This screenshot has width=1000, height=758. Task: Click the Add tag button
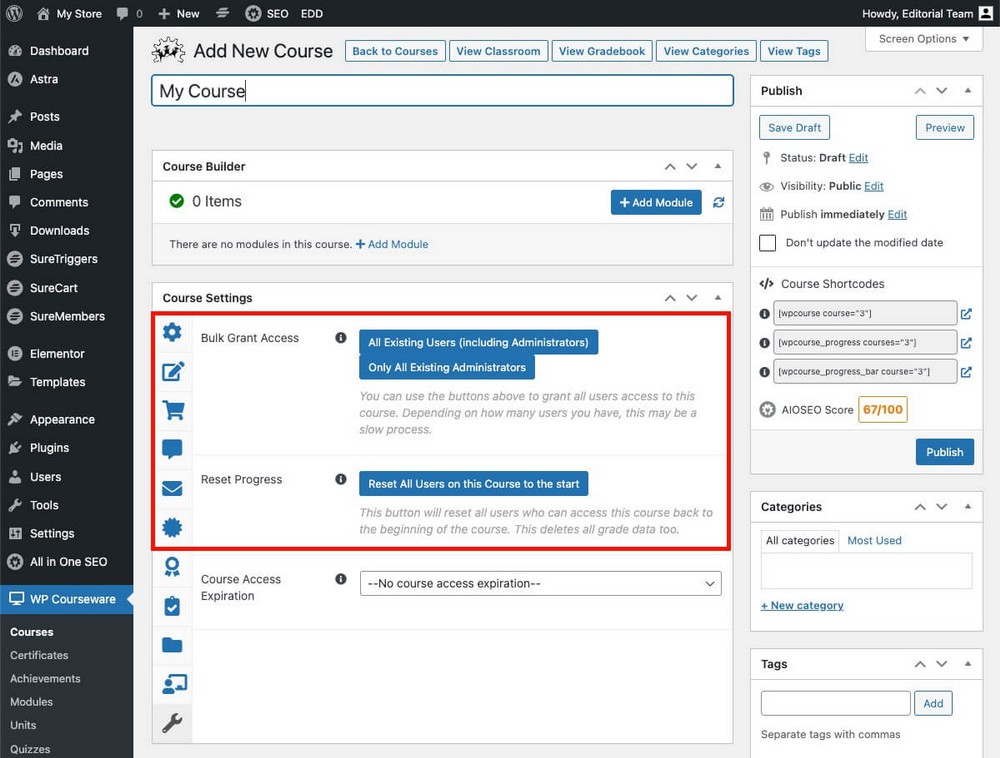[932, 703]
